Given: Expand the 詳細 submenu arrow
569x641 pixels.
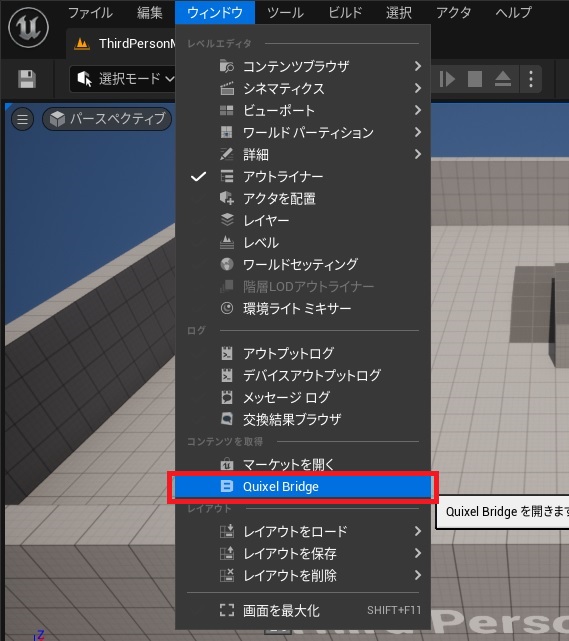Looking at the screenshot, I should coord(417,154).
